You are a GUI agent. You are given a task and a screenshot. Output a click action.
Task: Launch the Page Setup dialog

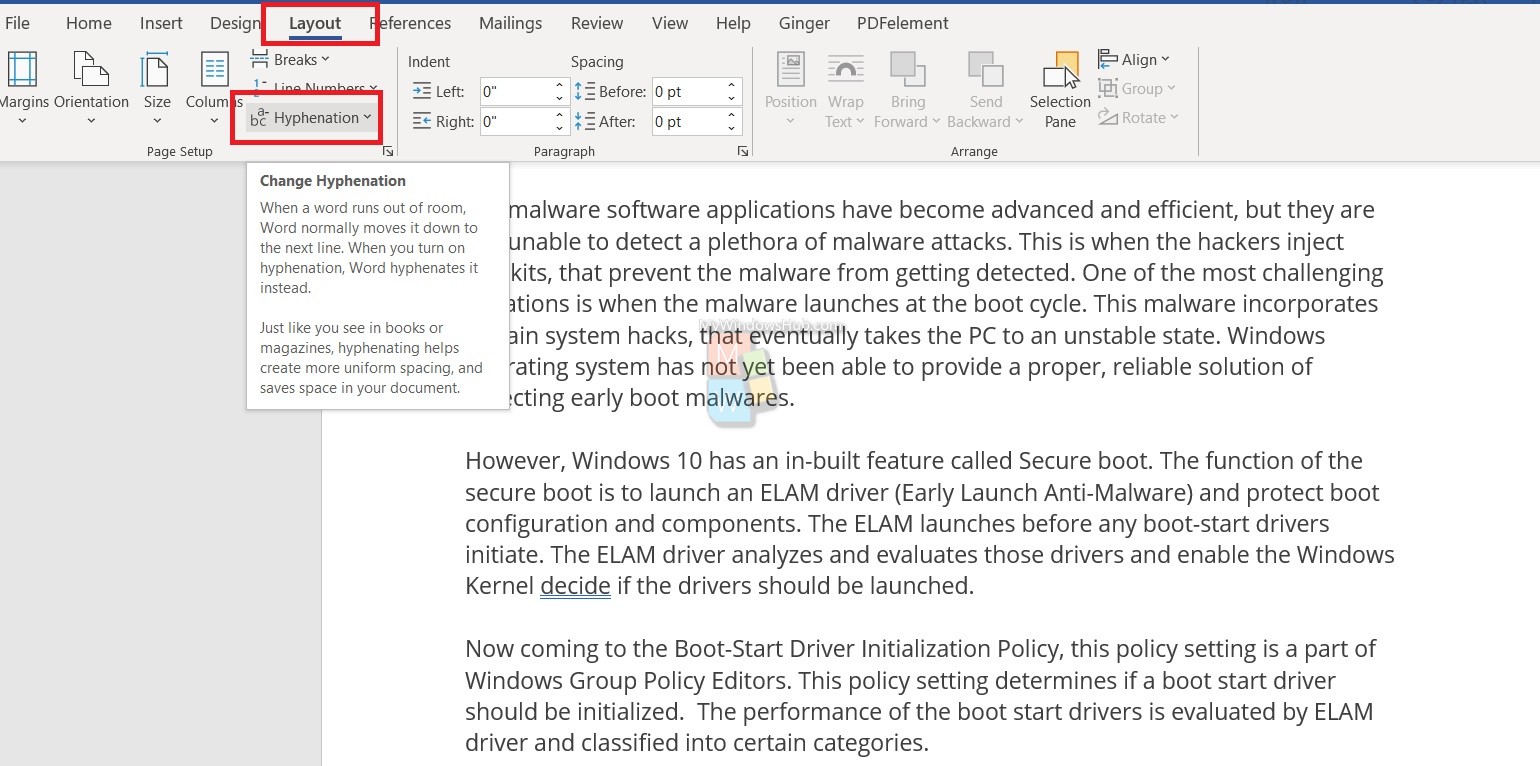[388, 152]
